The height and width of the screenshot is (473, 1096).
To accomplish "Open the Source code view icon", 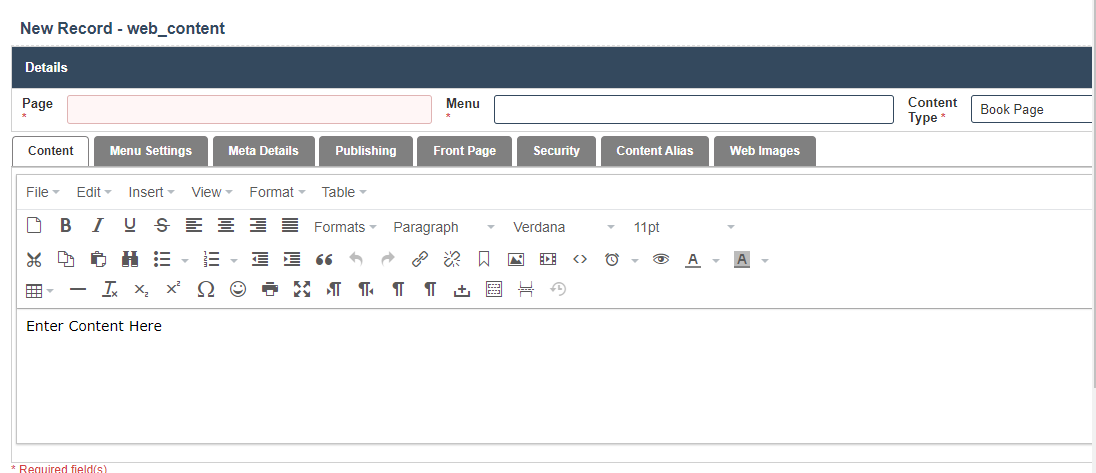I will pyautogui.click(x=580, y=259).
